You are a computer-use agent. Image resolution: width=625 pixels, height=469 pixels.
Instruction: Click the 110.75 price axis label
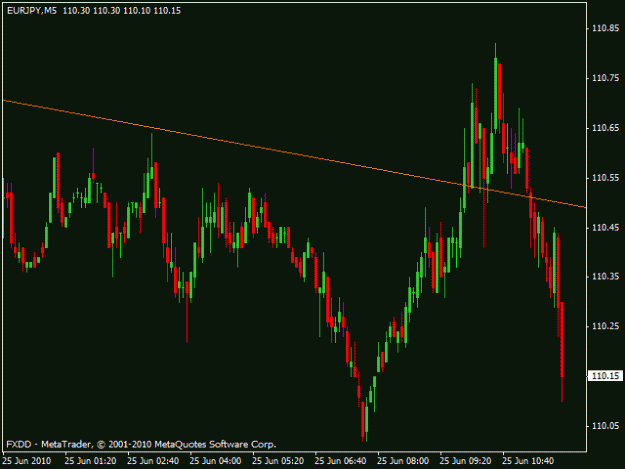(605, 78)
